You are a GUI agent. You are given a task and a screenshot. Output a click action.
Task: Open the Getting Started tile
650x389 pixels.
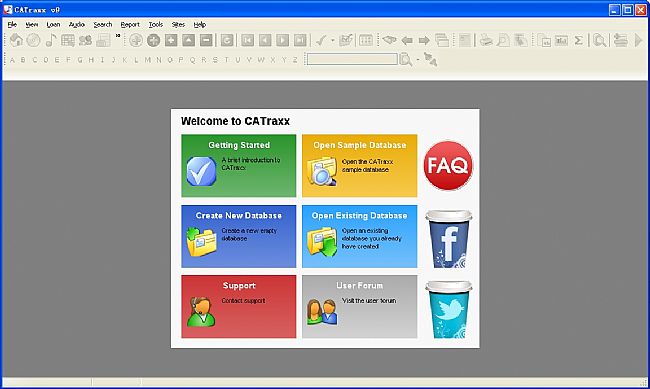pyautogui.click(x=239, y=165)
